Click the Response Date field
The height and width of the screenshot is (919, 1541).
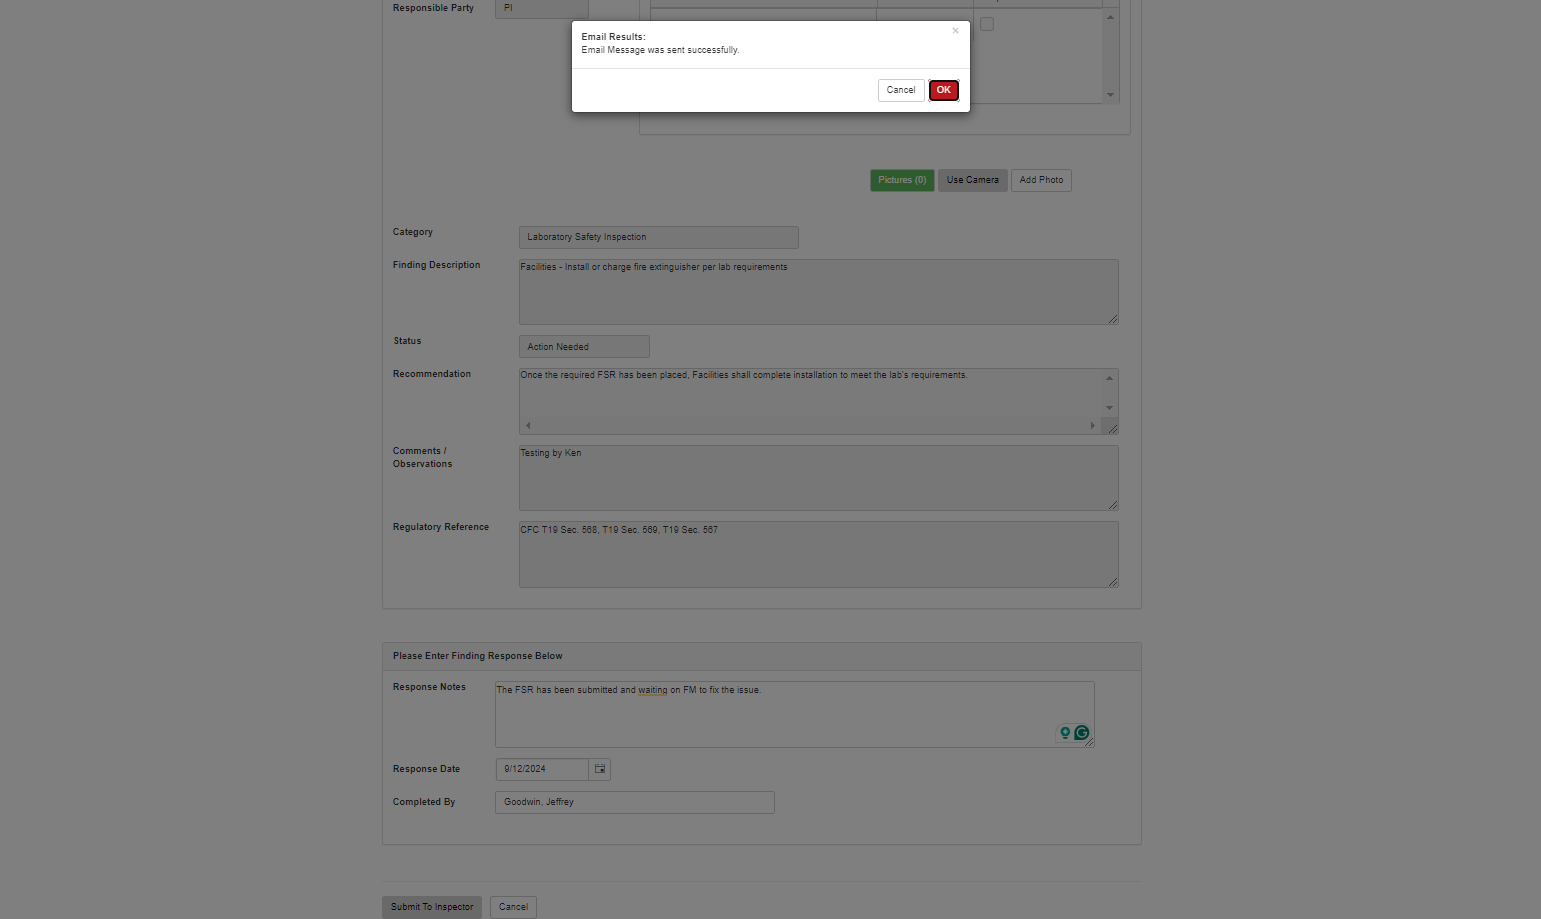(x=542, y=769)
